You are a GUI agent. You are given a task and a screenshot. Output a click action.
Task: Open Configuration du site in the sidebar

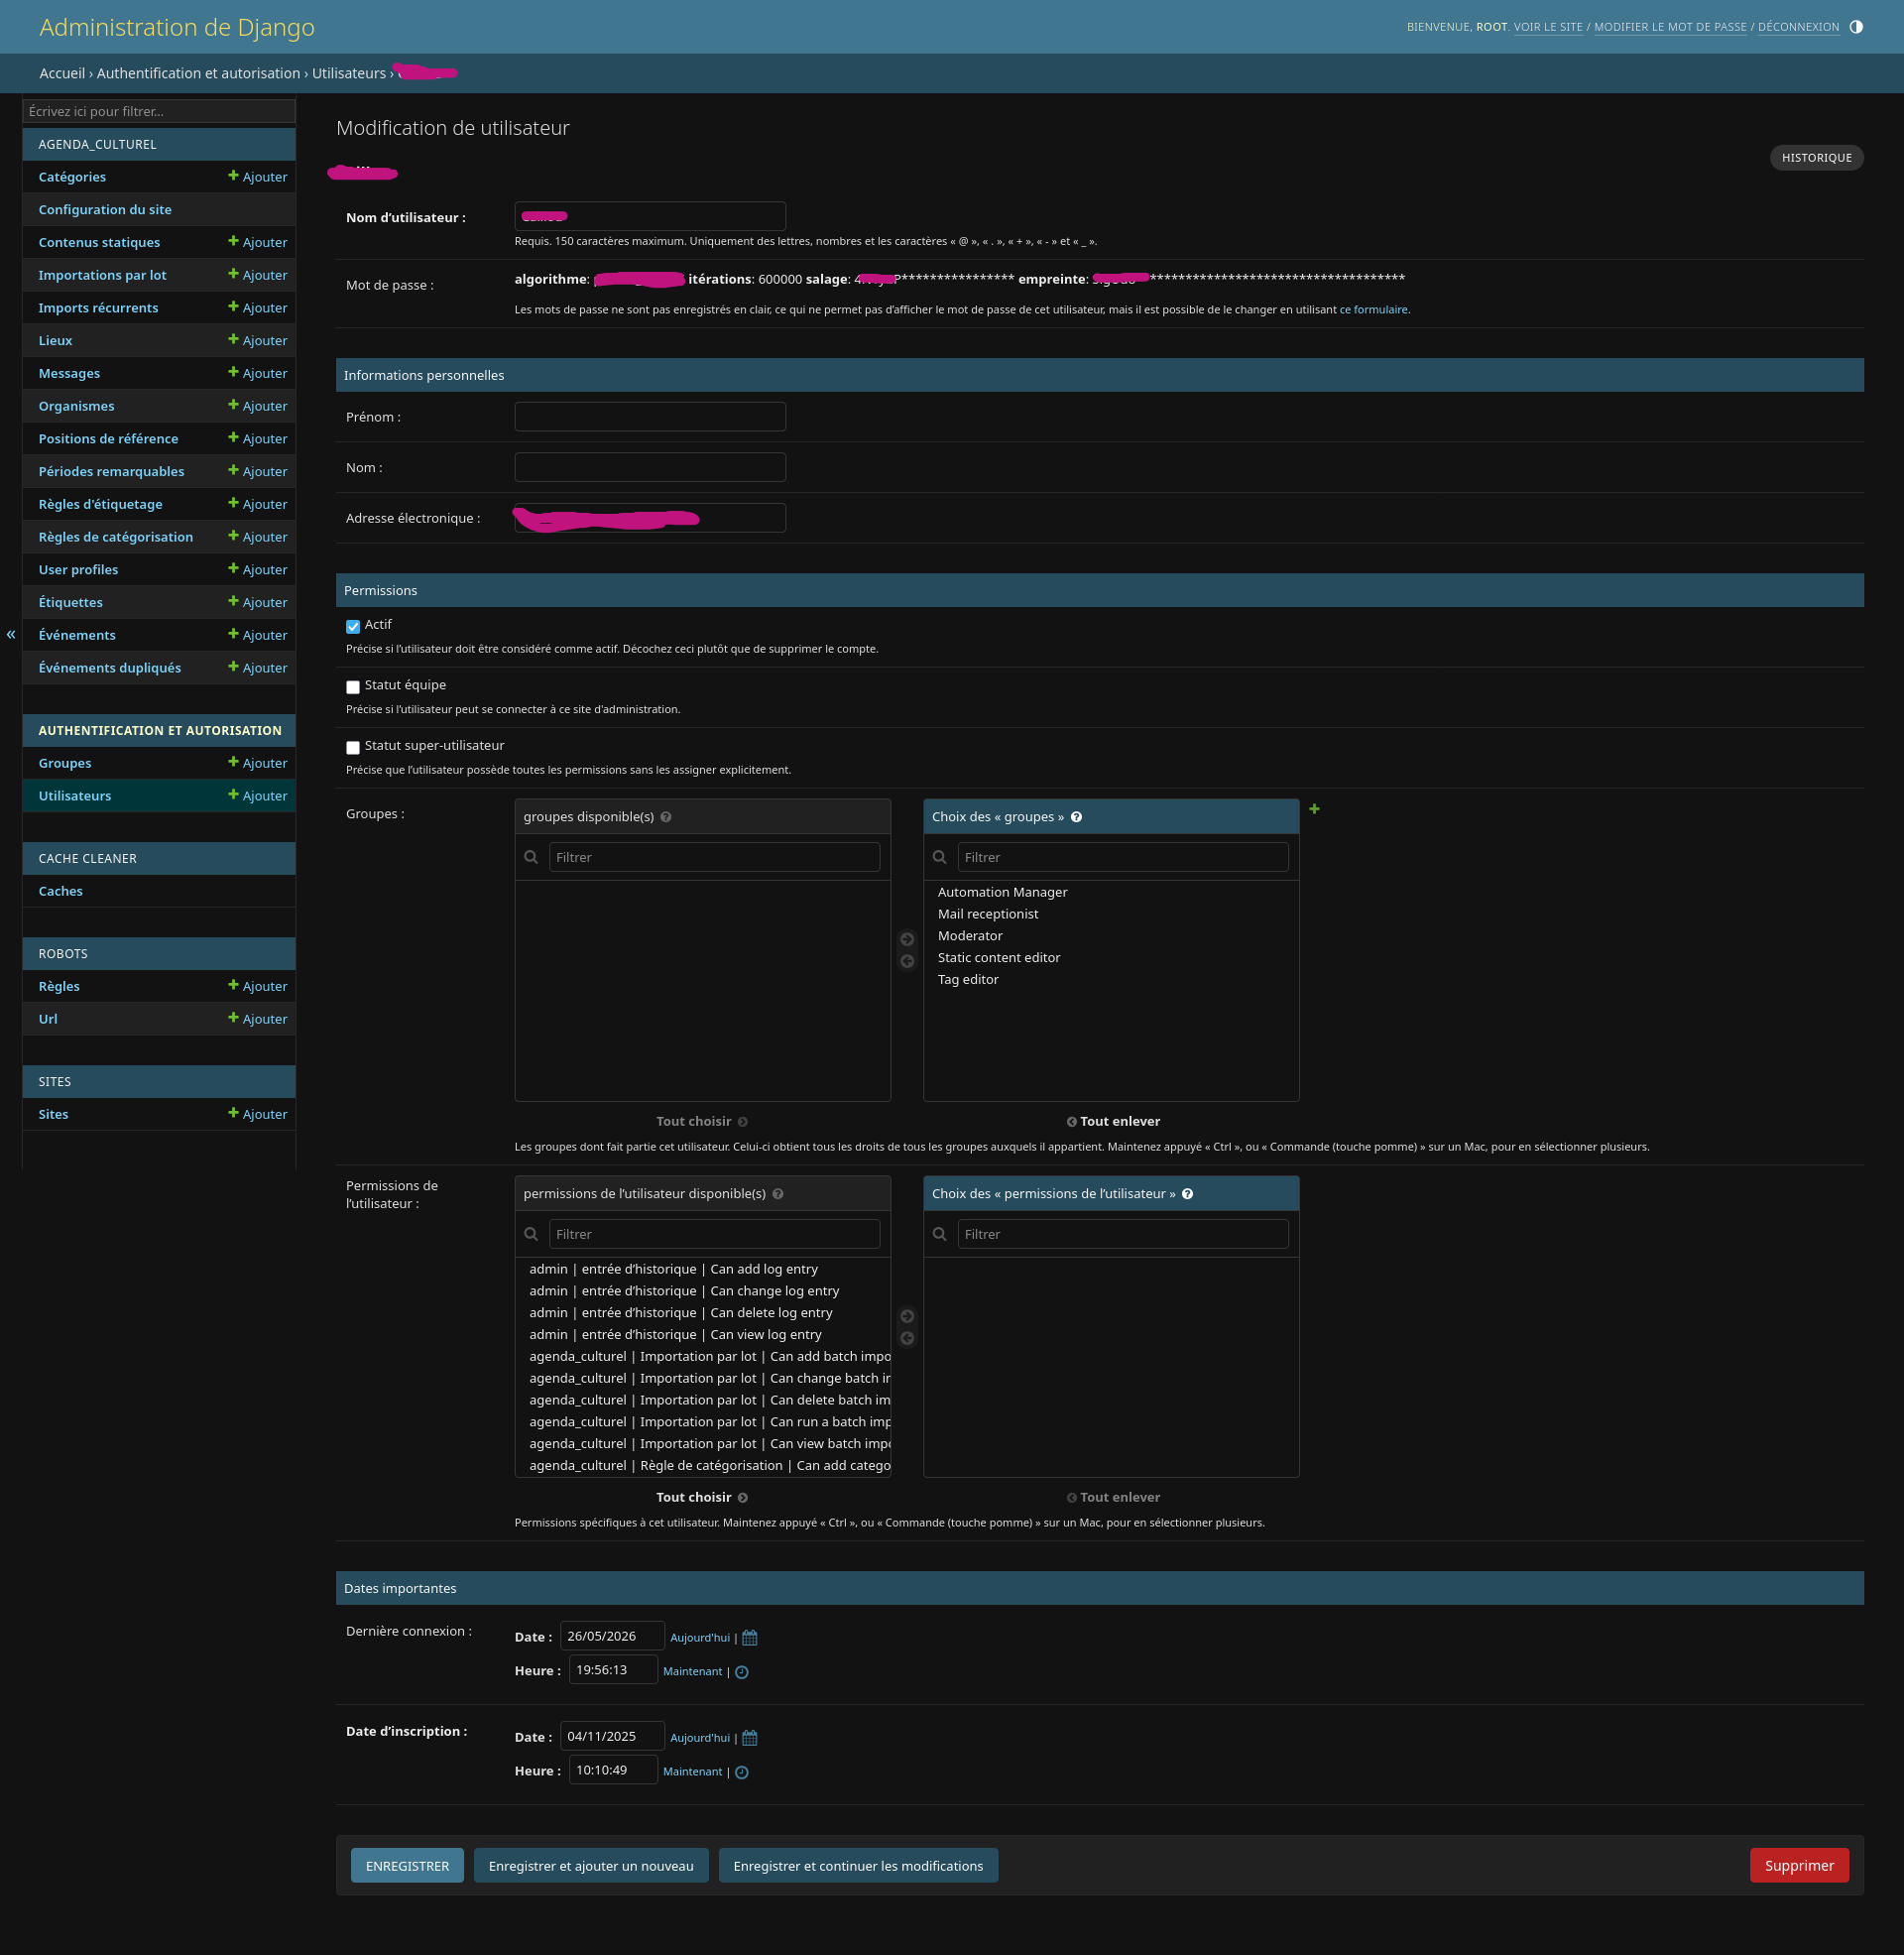[x=105, y=210]
